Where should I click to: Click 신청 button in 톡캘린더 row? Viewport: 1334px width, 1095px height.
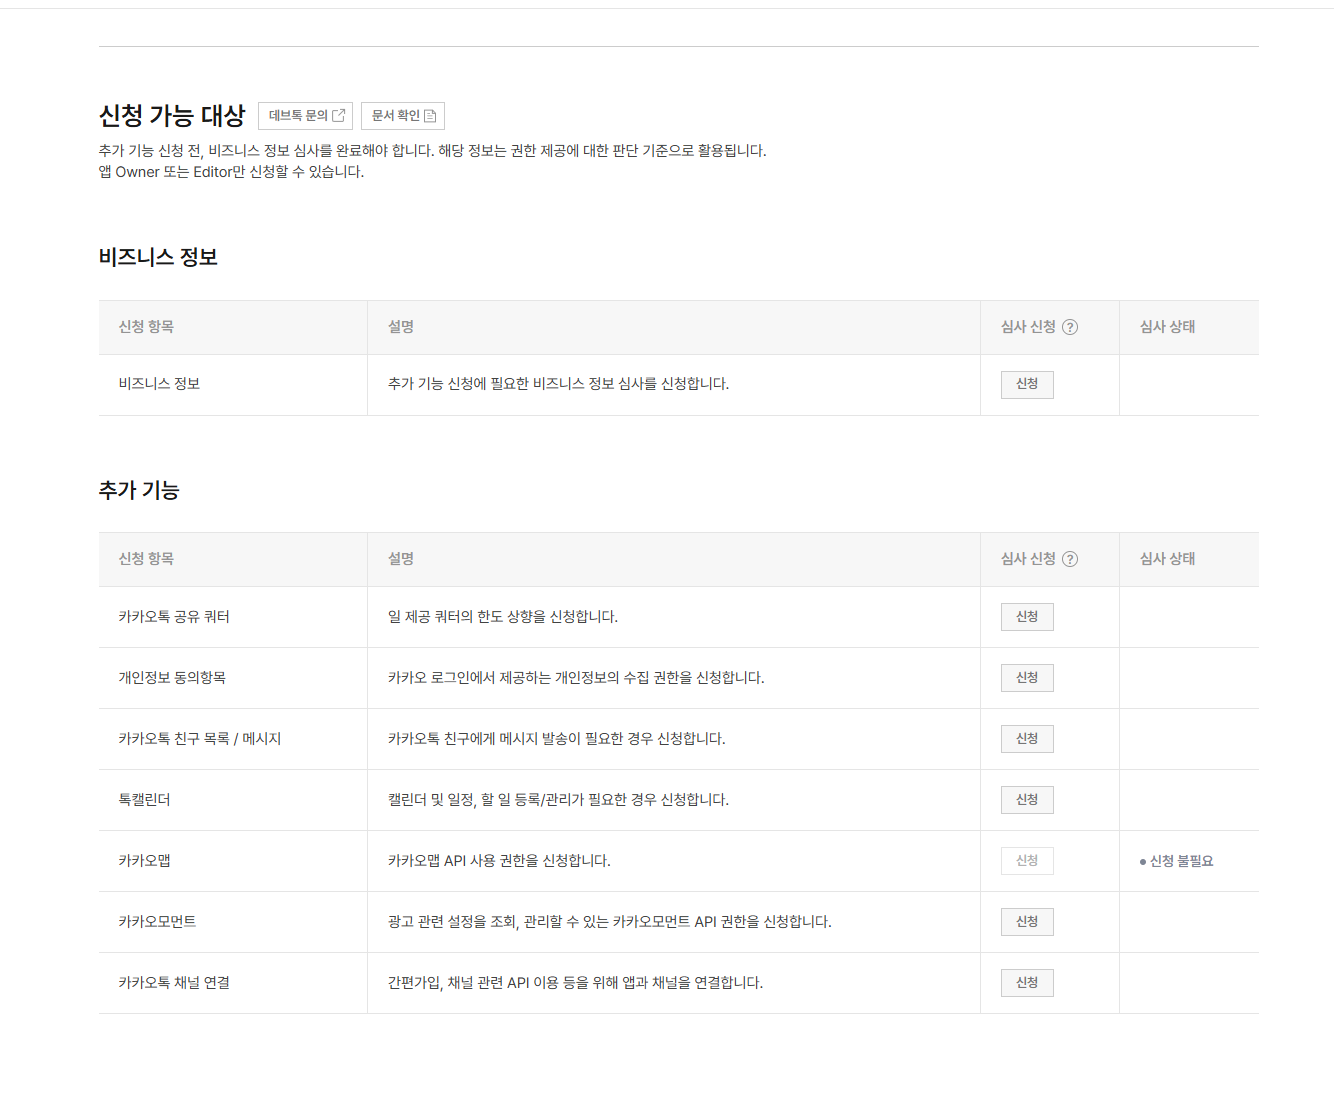[x=1026, y=800]
